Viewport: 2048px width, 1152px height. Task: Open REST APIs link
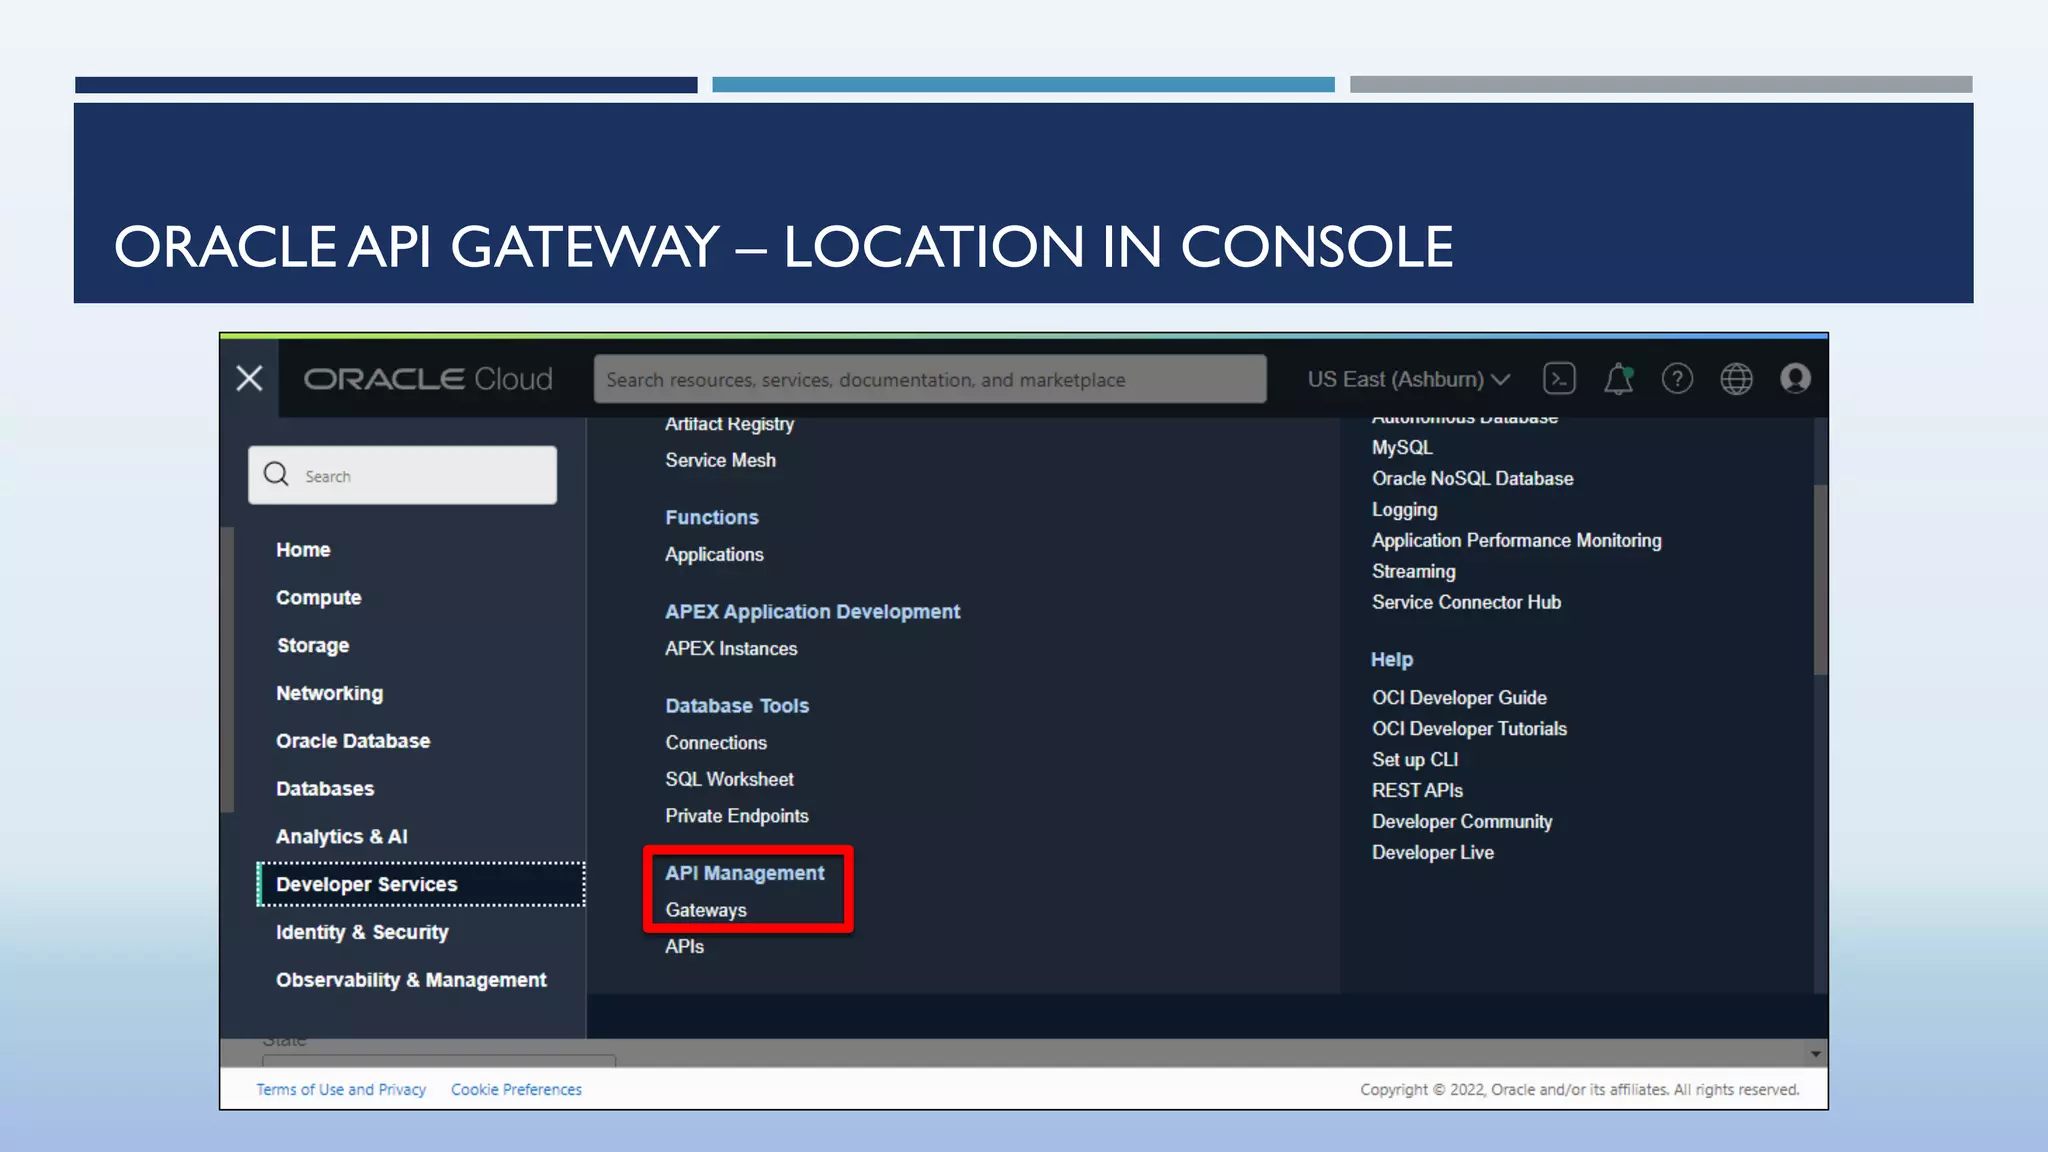tap(1417, 791)
